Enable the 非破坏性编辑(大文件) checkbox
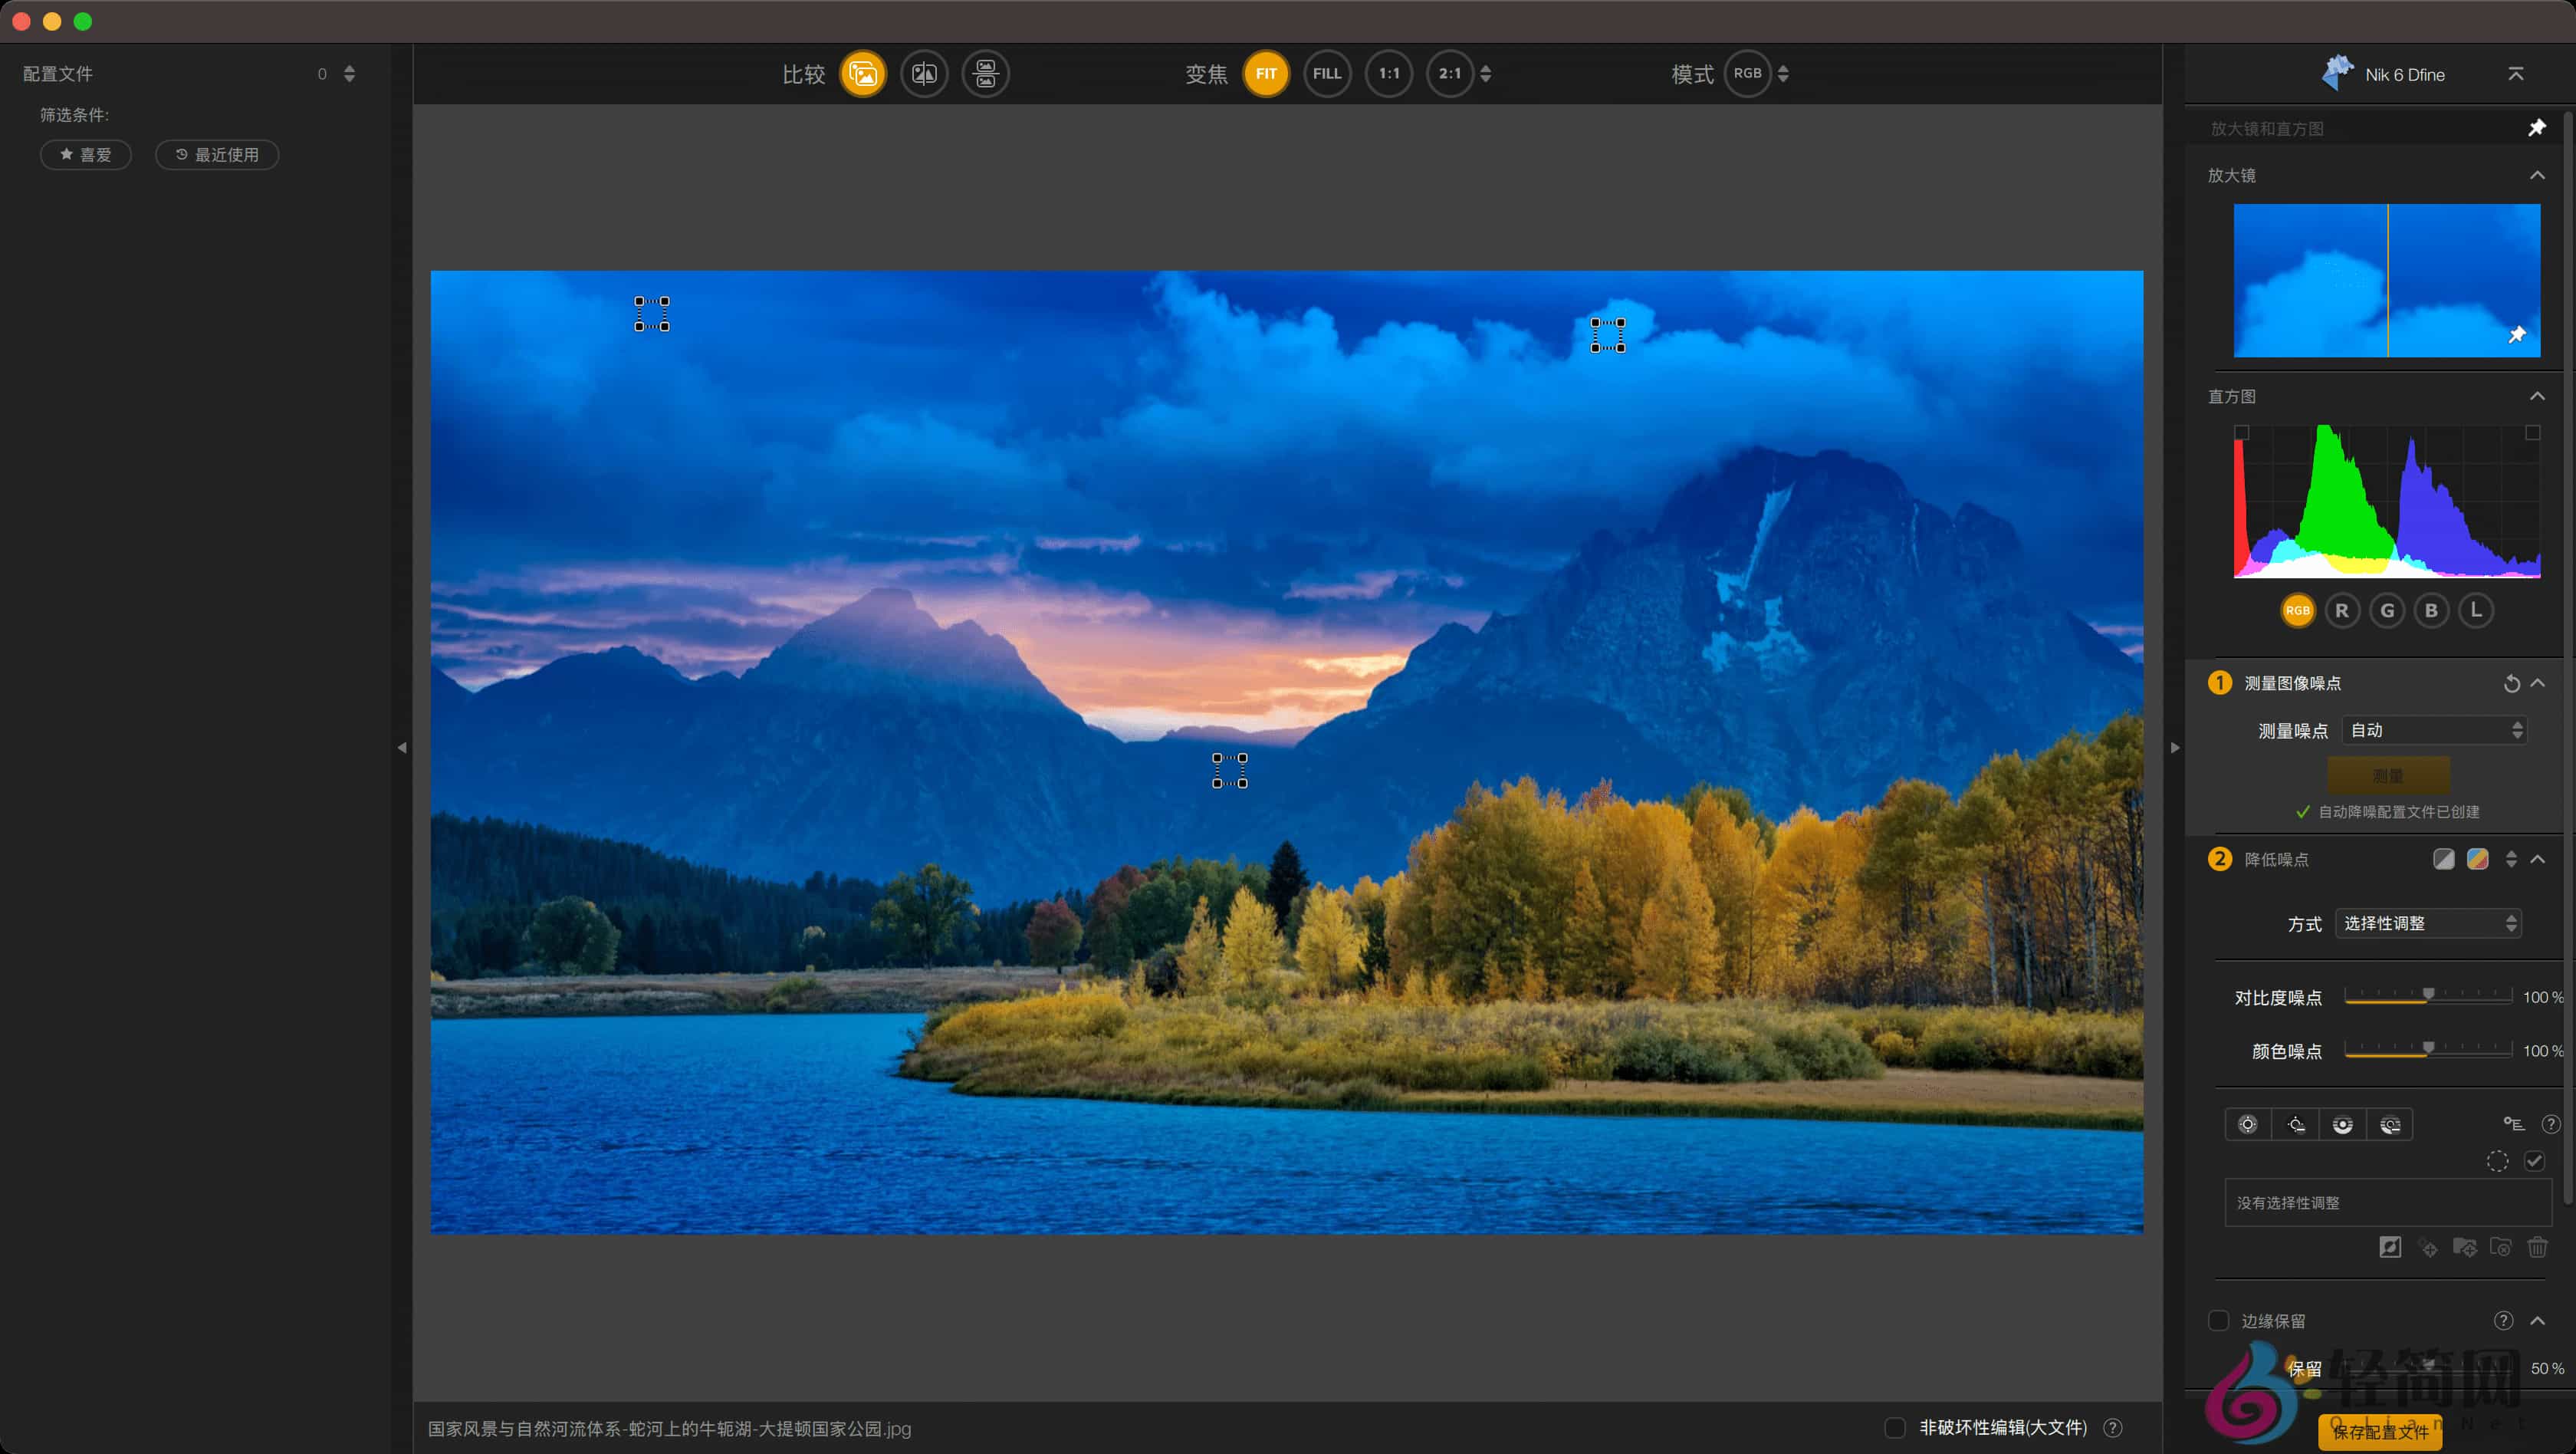This screenshot has height=1454, width=2576. pyautogui.click(x=1896, y=1428)
